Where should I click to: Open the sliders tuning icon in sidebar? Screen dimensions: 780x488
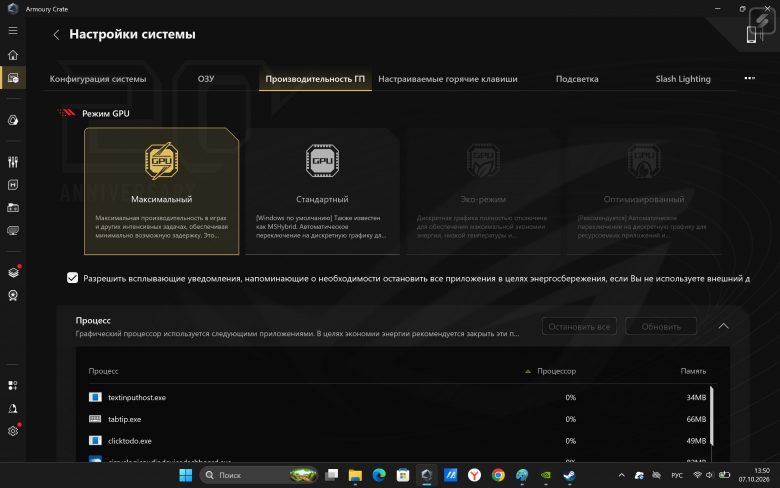pos(13,162)
